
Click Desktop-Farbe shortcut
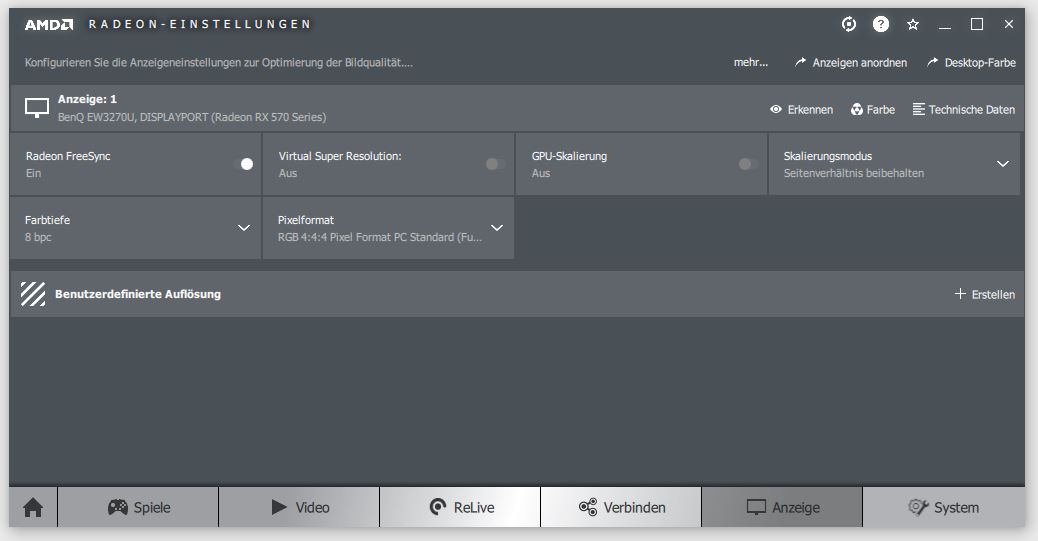pos(971,62)
